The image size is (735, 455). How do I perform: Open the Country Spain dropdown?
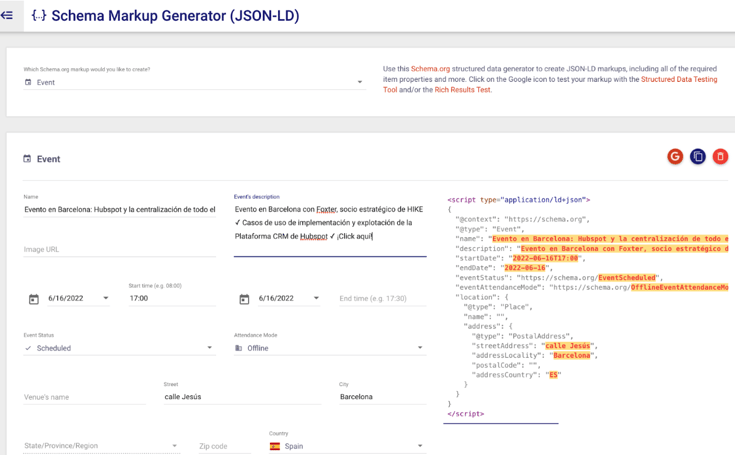pos(347,446)
